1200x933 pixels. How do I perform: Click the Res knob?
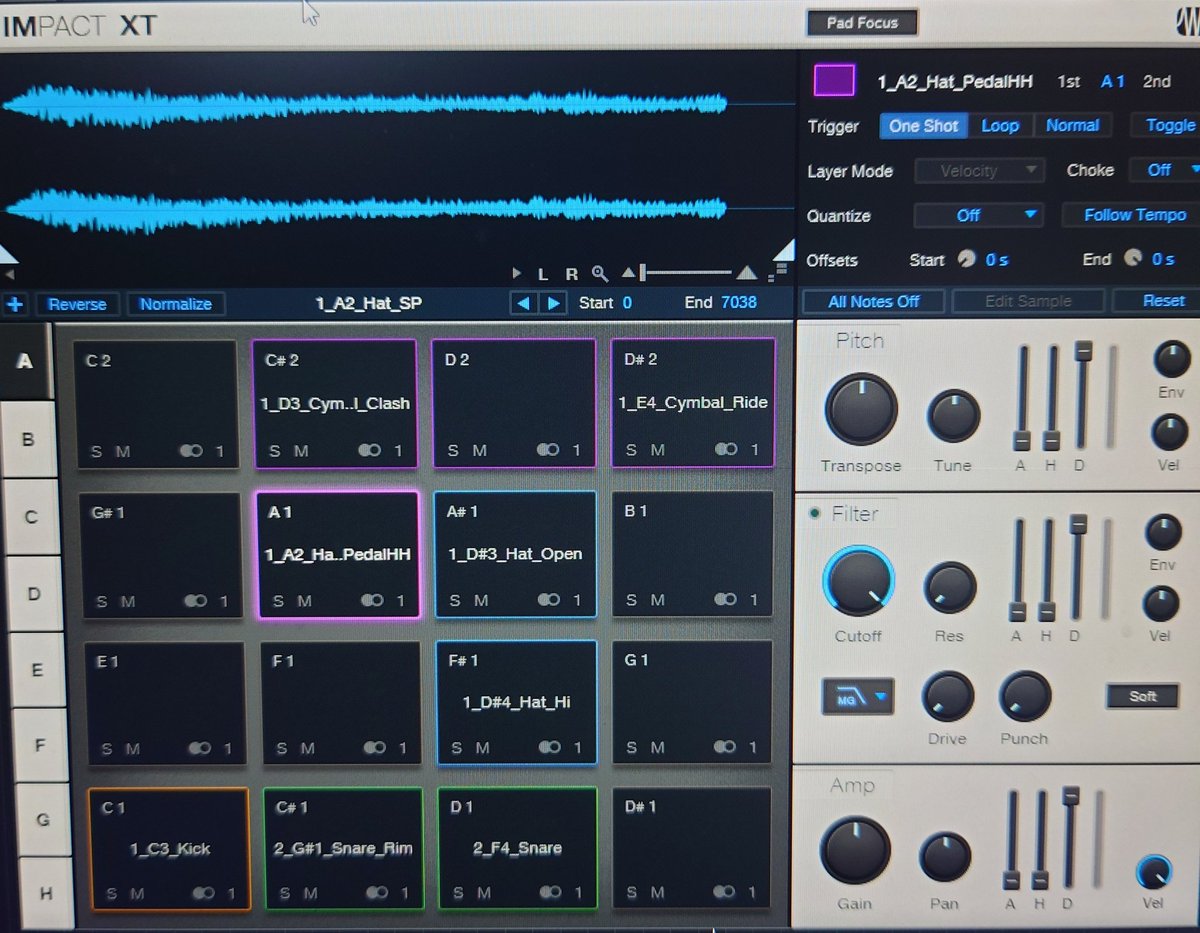pyautogui.click(x=949, y=588)
